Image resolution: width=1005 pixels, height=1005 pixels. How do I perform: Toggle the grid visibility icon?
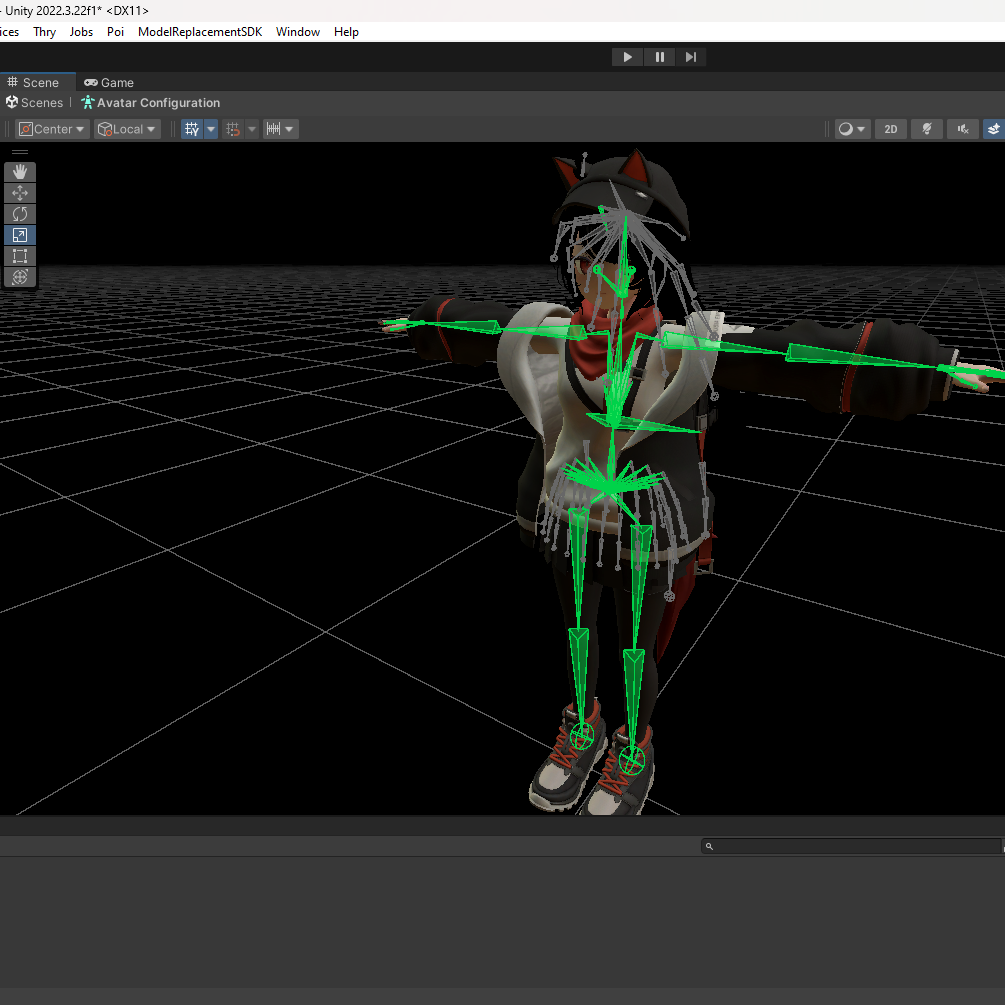192,129
